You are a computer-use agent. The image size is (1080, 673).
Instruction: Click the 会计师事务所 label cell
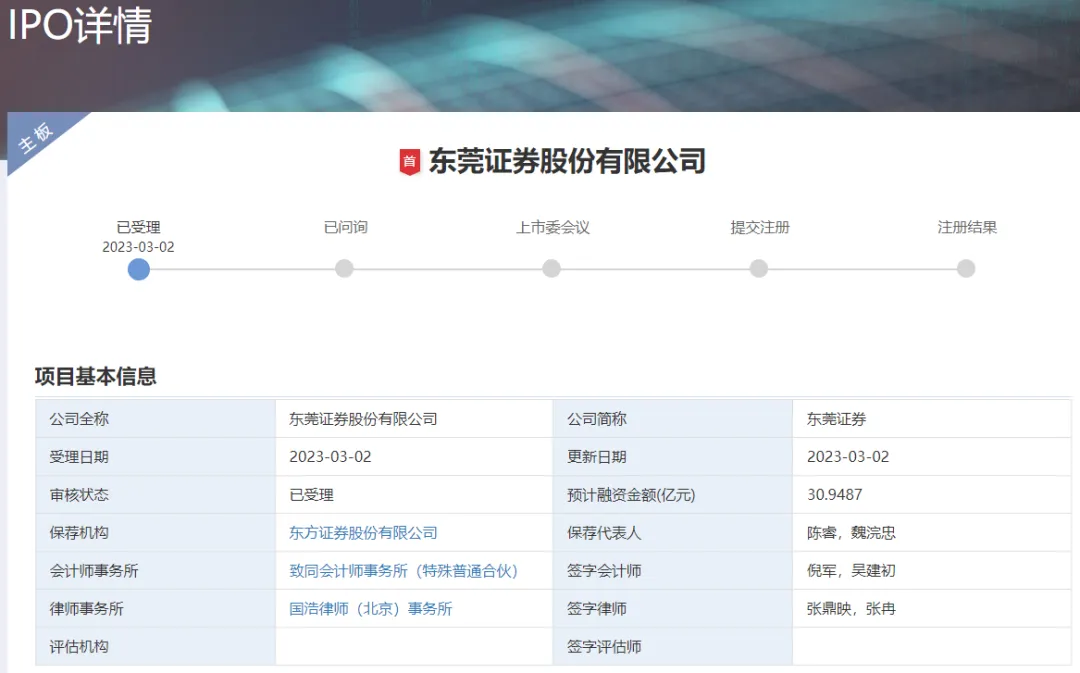pos(156,570)
